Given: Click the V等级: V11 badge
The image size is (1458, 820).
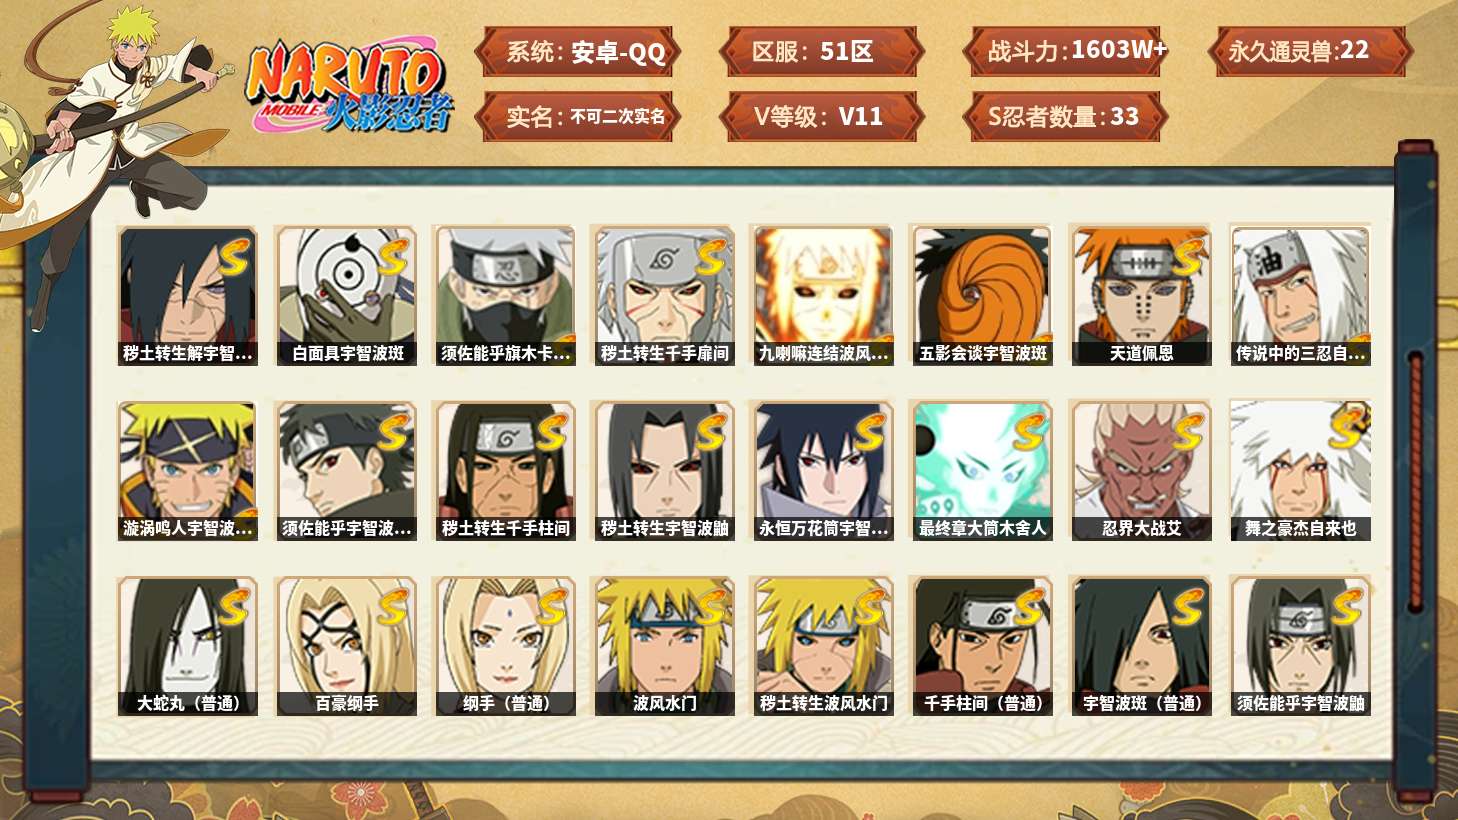Looking at the screenshot, I should click(821, 116).
